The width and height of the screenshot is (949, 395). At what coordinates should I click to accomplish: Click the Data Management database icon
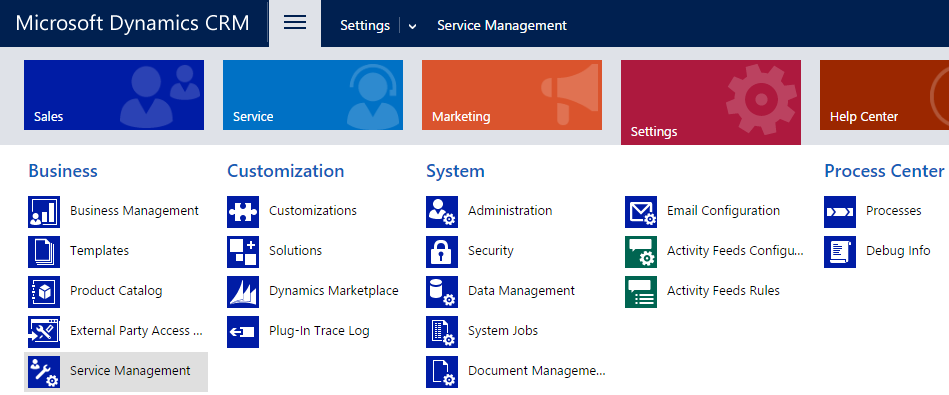[442, 292]
